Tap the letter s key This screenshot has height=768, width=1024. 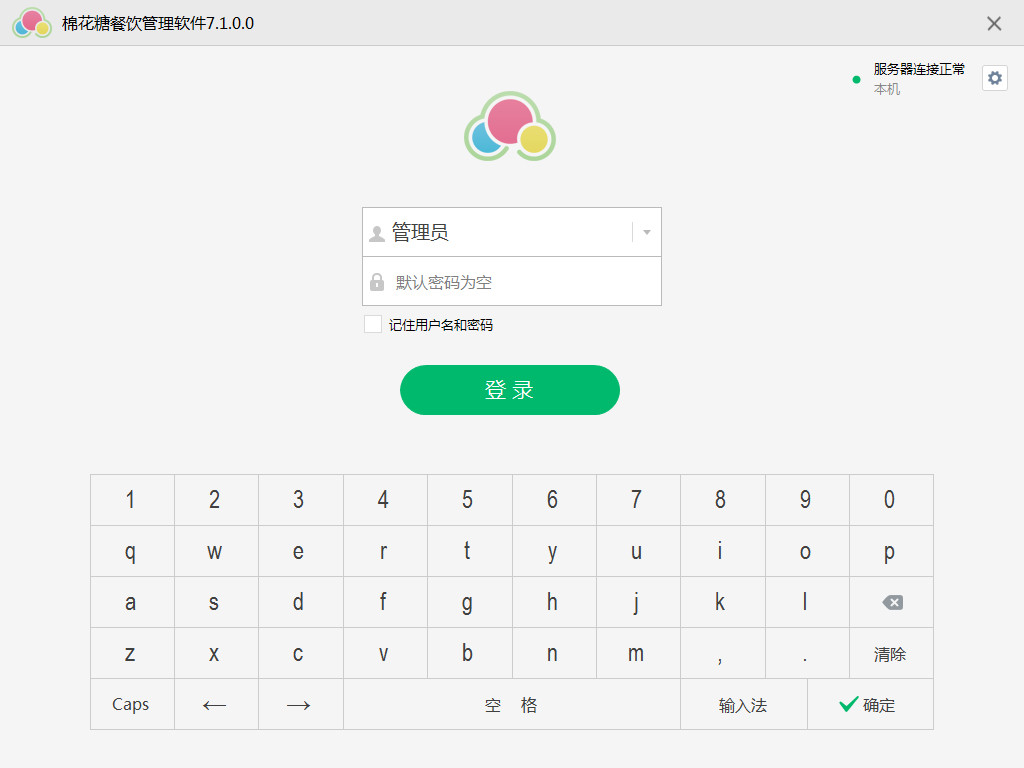click(x=217, y=602)
